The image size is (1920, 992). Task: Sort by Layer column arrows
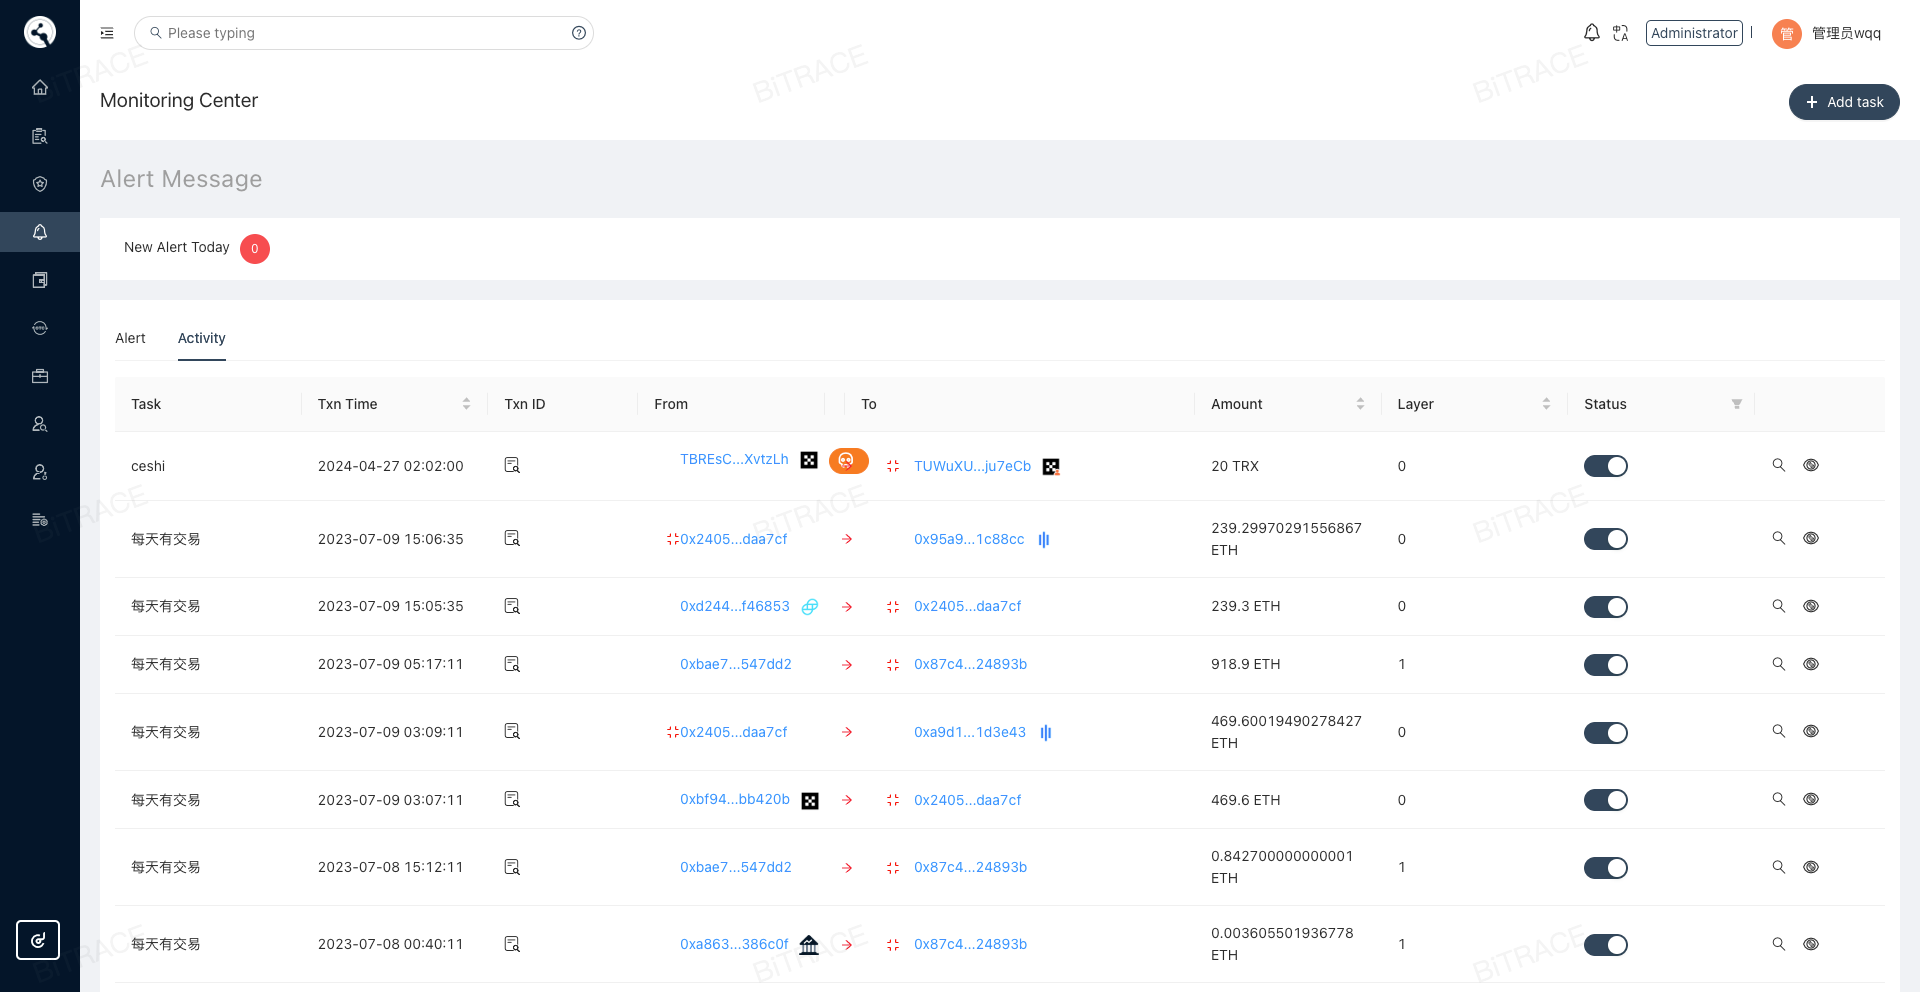(x=1546, y=404)
